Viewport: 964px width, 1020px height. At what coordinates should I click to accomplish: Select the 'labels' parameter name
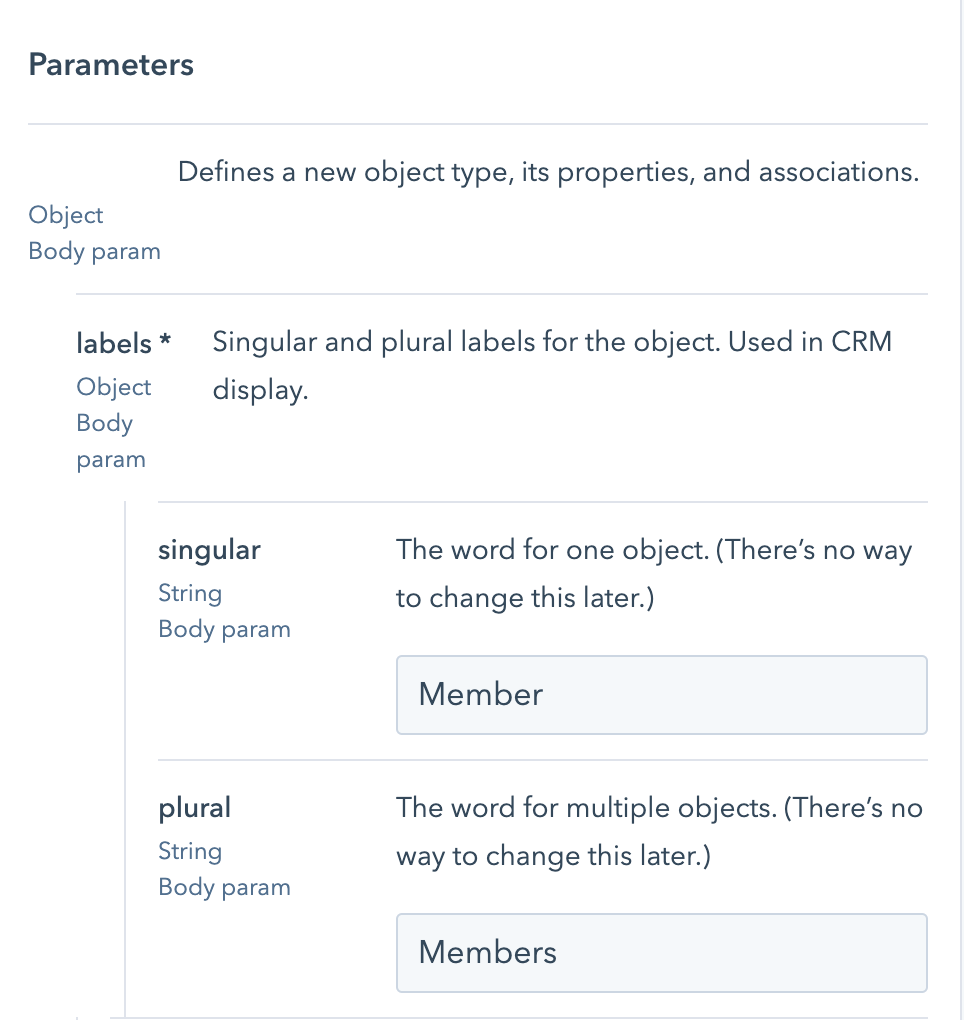click(113, 343)
